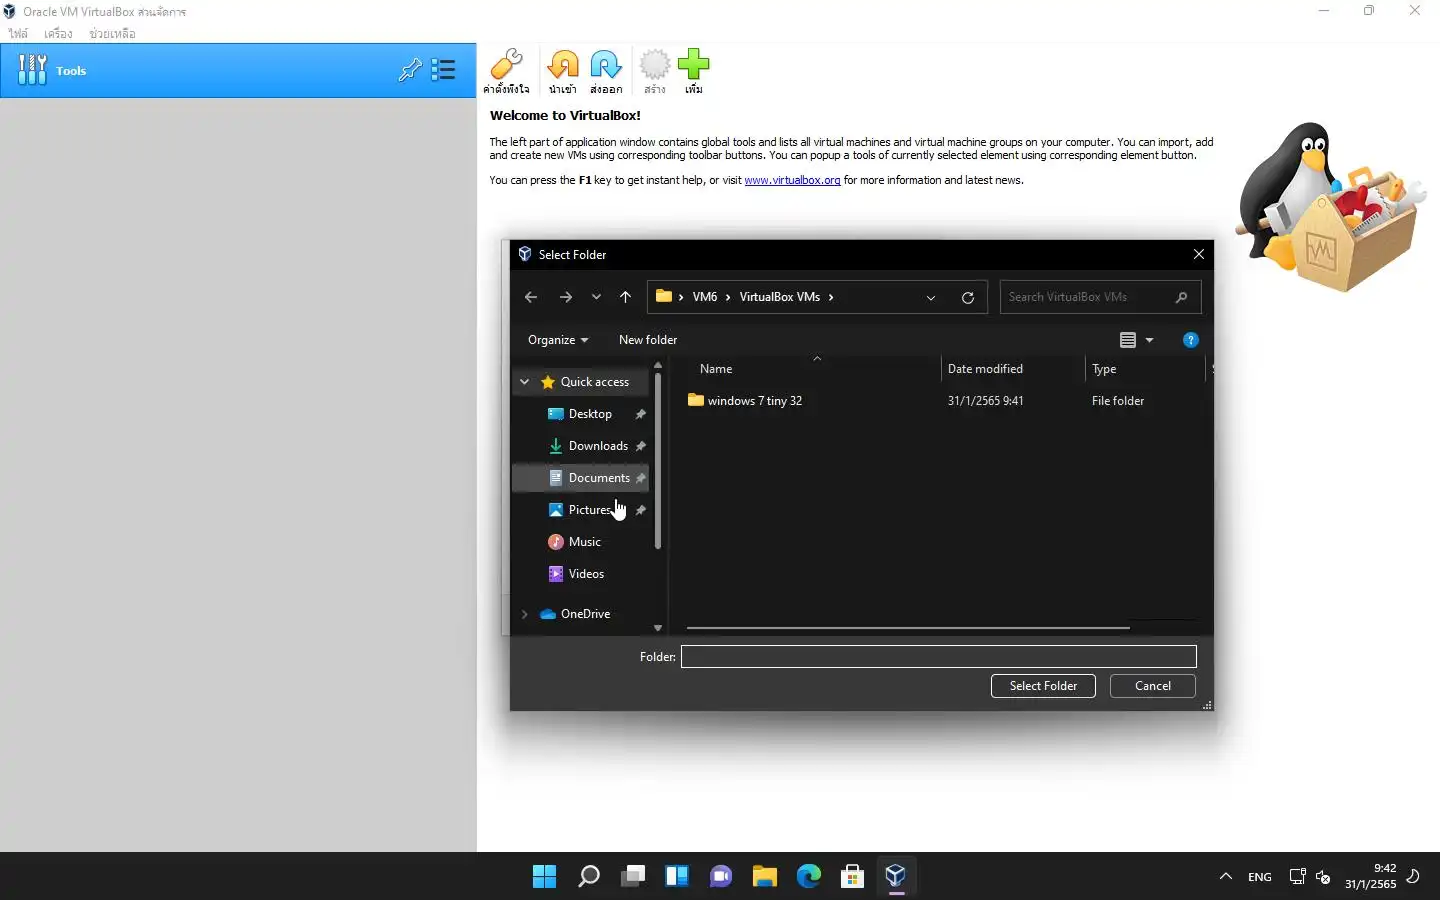Expand chevron after VirtualBox VMs breadcrumb
The height and width of the screenshot is (900, 1440).
click(831, 297)
